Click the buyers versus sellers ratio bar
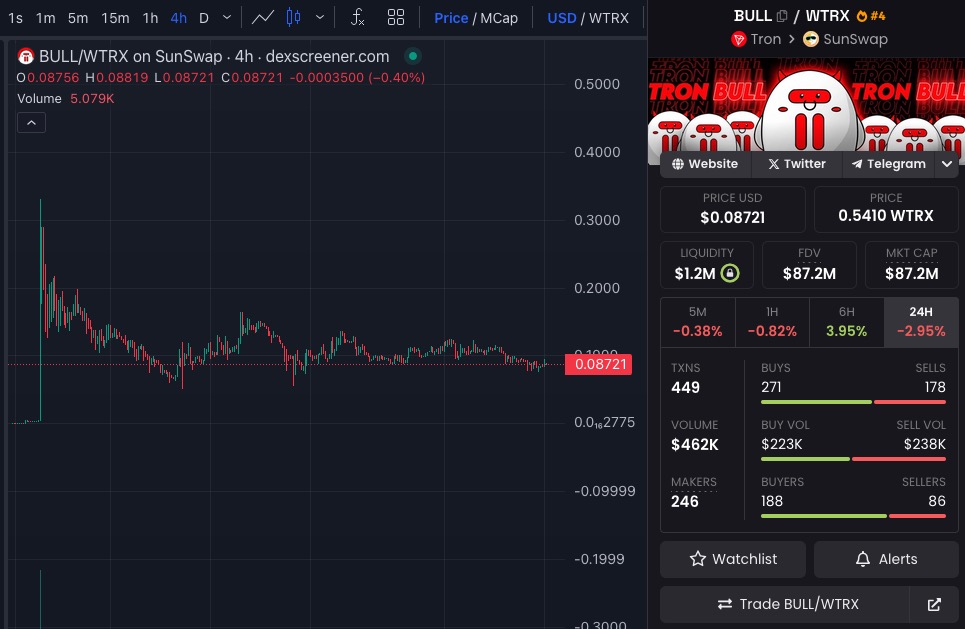Screen dimensions: 965x629 point(853,516)
